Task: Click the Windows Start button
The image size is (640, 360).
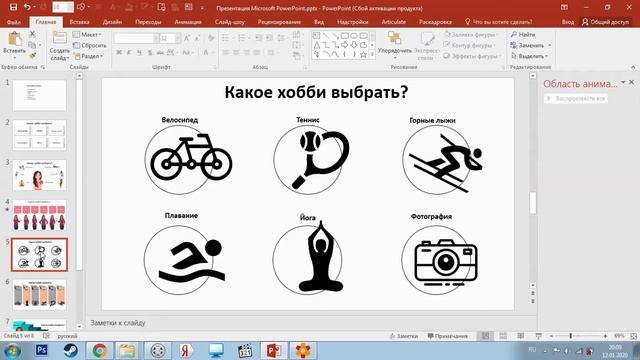Action: 12,351
